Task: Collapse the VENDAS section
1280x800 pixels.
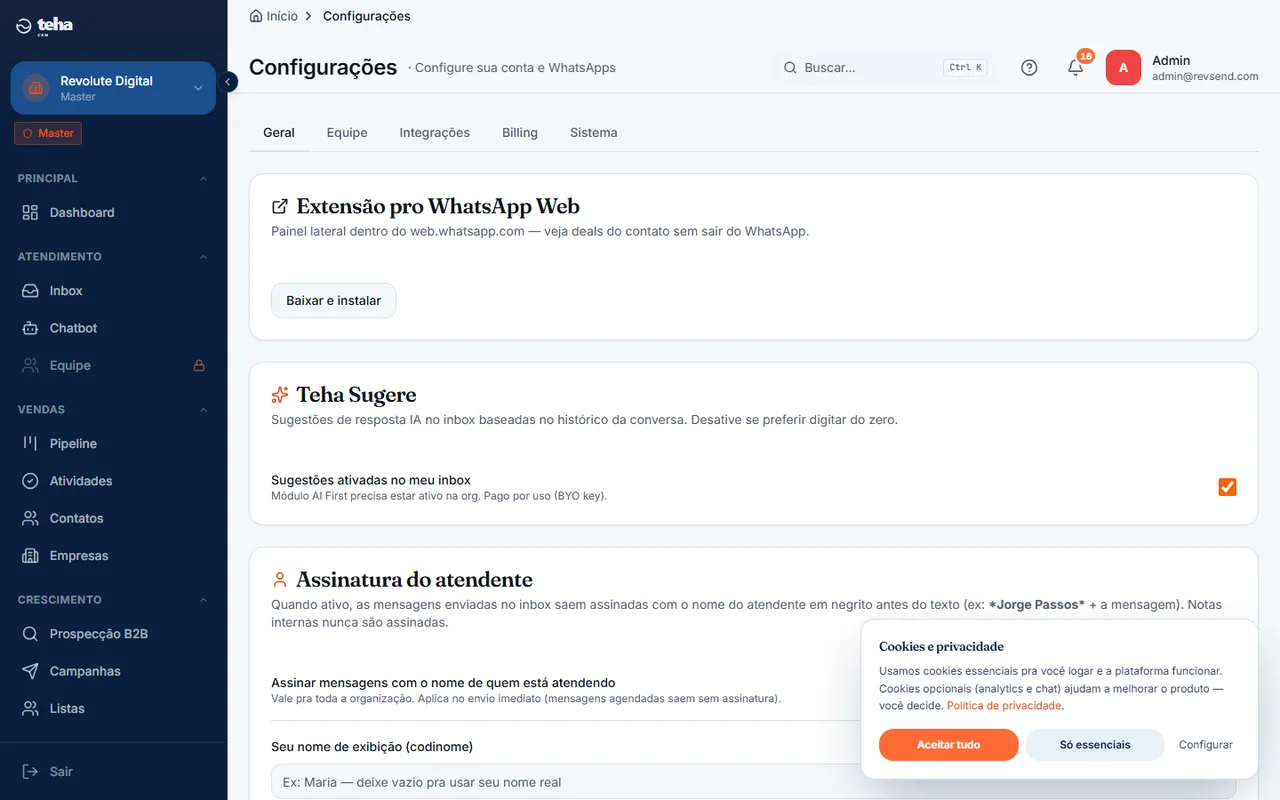Action: pyautogui.click(x=203, y=410)
